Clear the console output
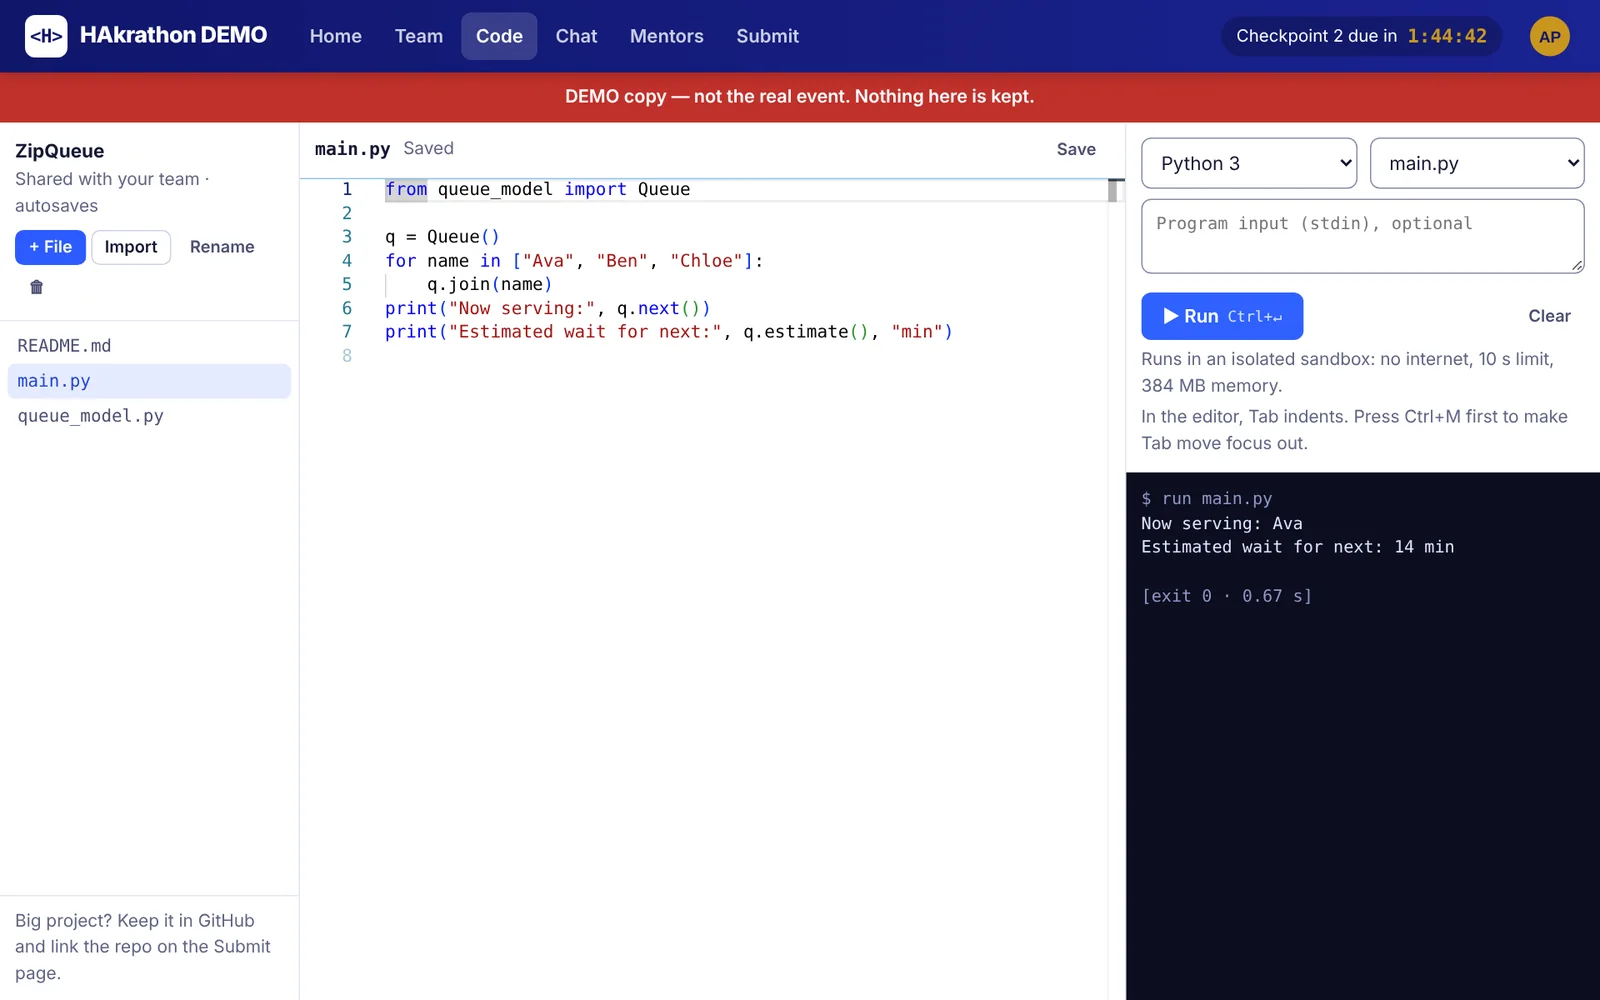 pyautogui.click(x=1549, y=316)
